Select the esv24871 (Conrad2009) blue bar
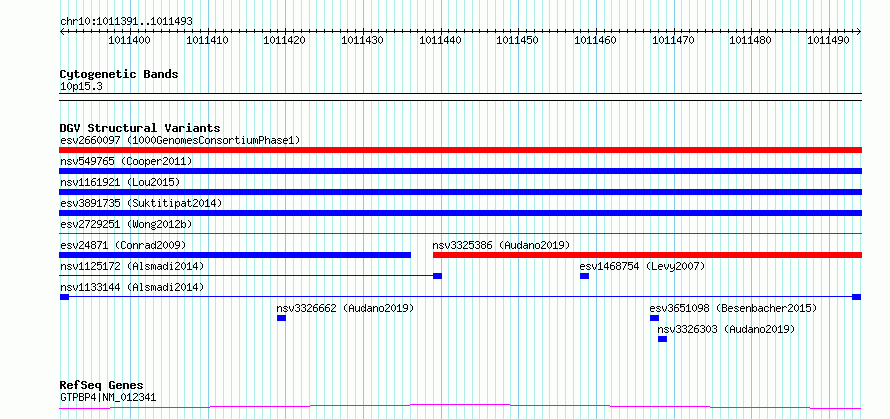 (x=235, y=255)
